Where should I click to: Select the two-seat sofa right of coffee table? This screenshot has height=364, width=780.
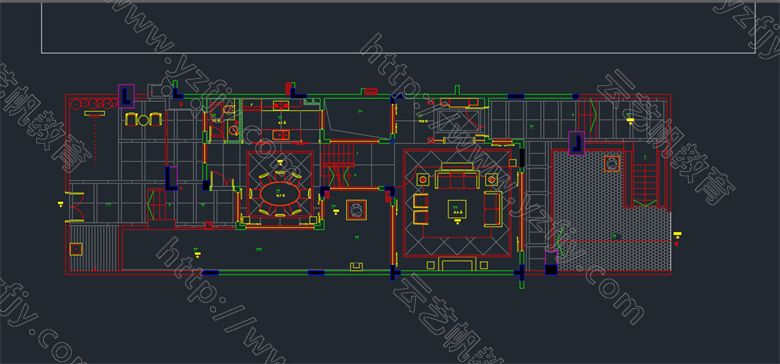(x=492, y=208)
